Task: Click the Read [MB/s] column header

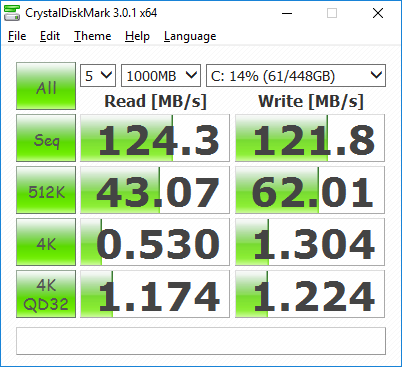Action: [155, 101]
